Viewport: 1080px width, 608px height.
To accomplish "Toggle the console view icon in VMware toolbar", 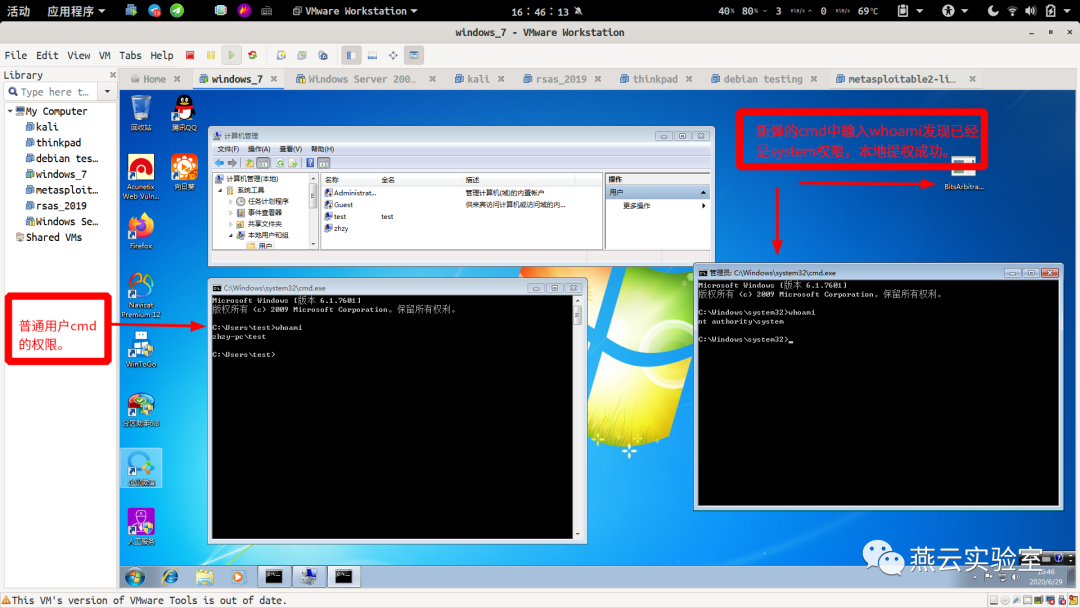I will pyautogui.click(x=414, y=55).
